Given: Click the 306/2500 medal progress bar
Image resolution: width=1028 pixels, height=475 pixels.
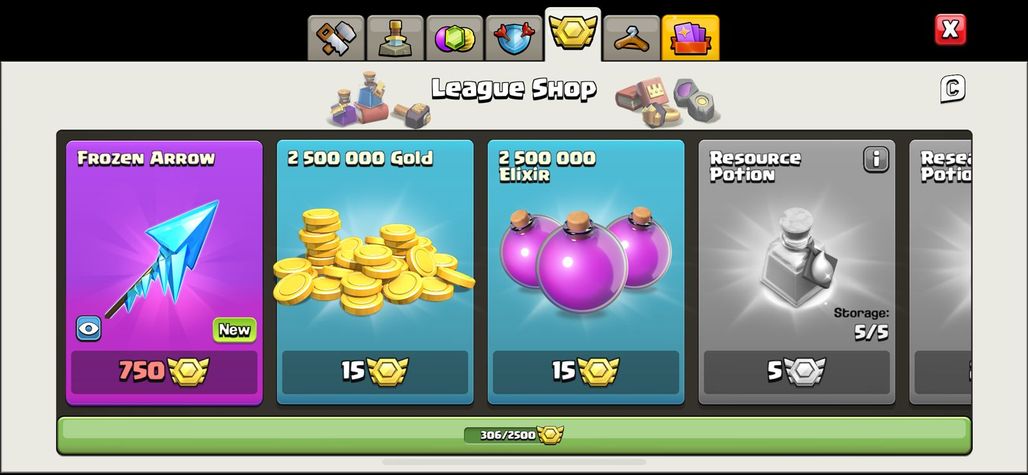Looking at the screenshot, I should (514, 435).
